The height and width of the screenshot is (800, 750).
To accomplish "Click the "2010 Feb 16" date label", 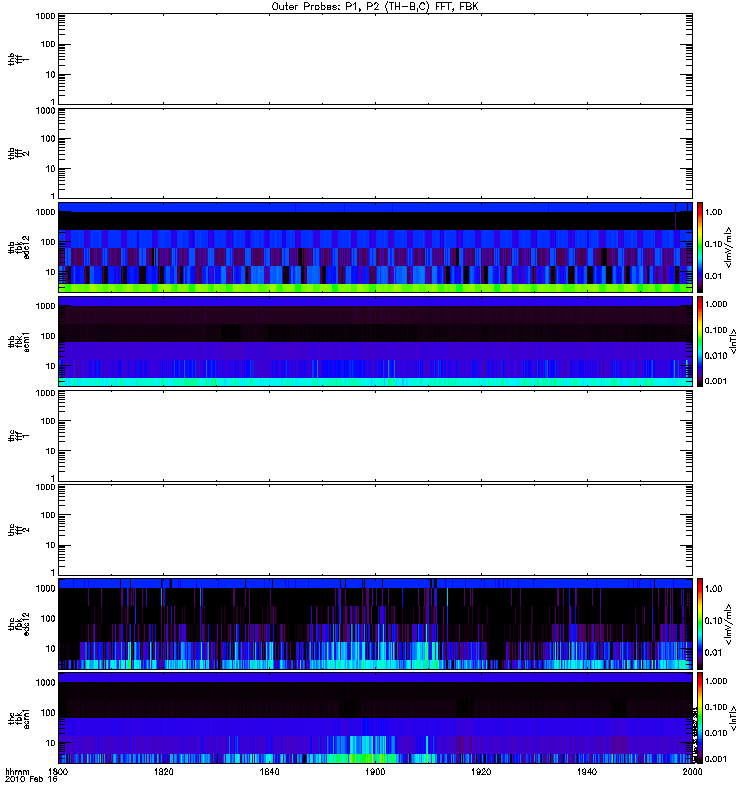I will [x=31, y=780].
